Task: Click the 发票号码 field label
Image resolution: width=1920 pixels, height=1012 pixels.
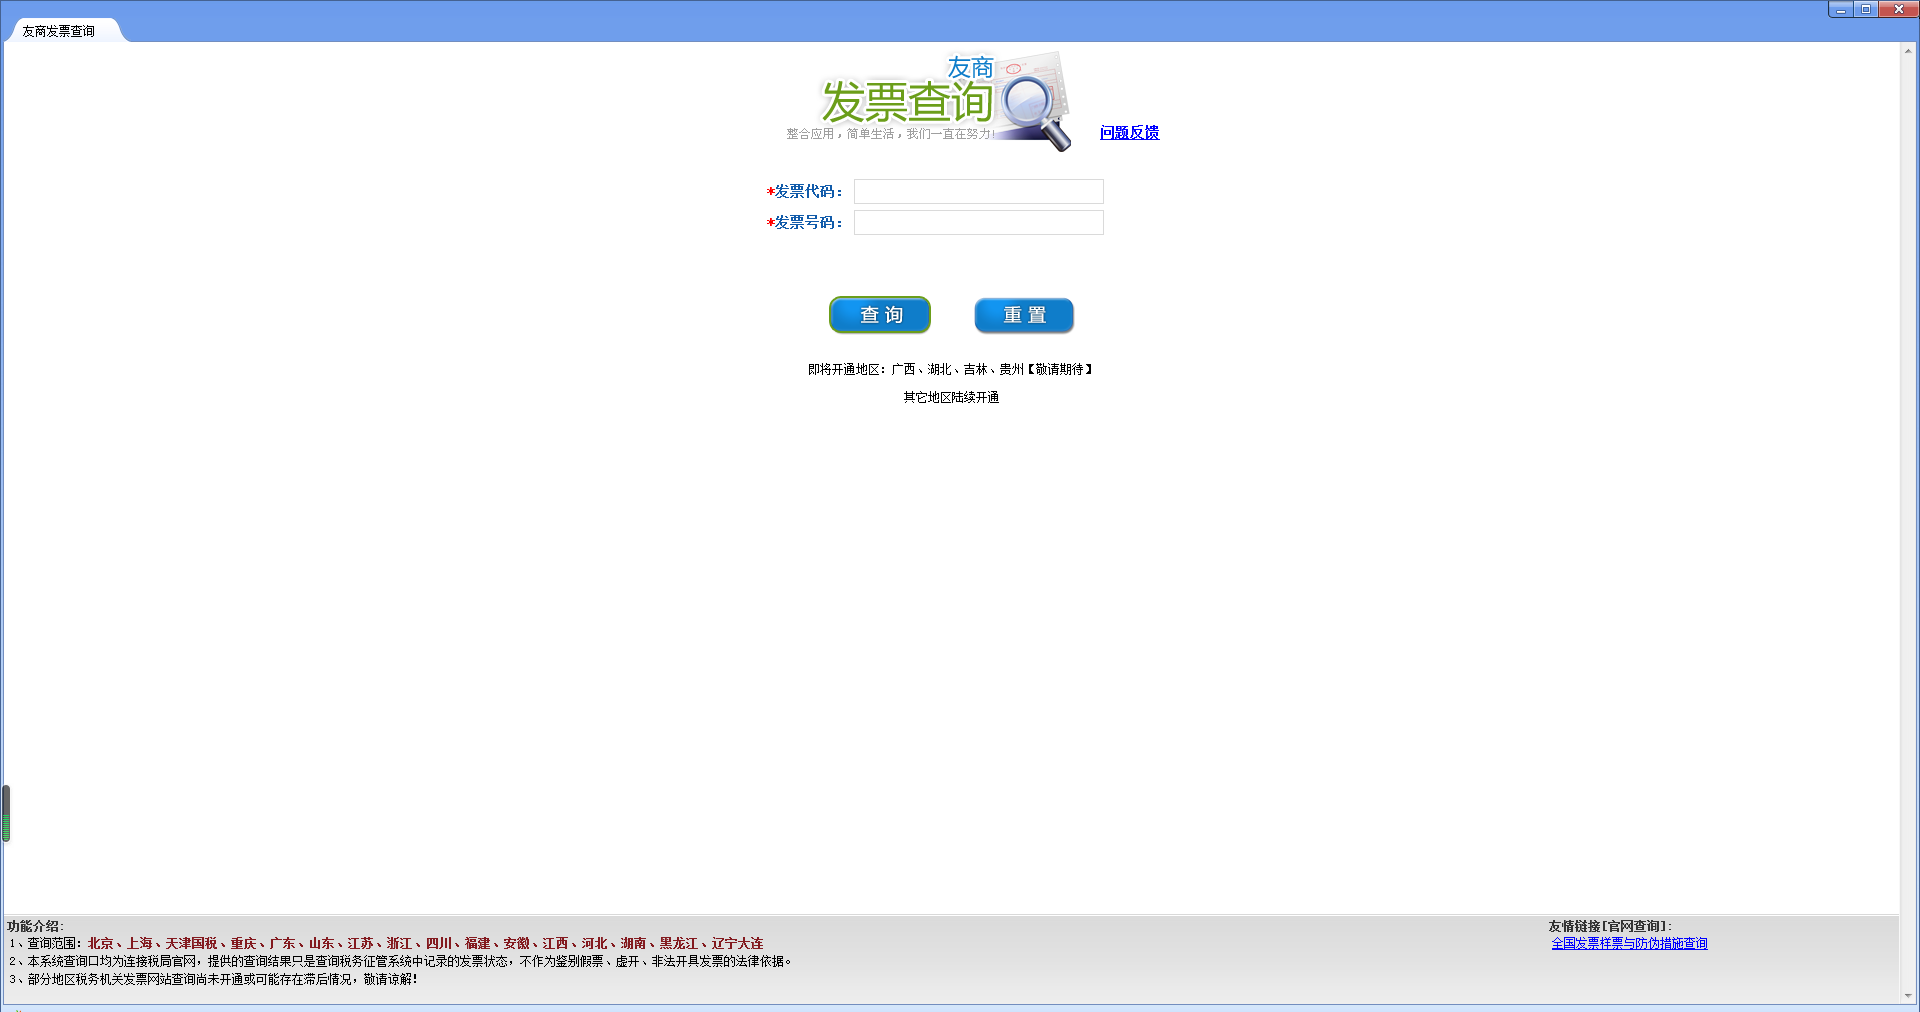Action: tap(805, 223)
